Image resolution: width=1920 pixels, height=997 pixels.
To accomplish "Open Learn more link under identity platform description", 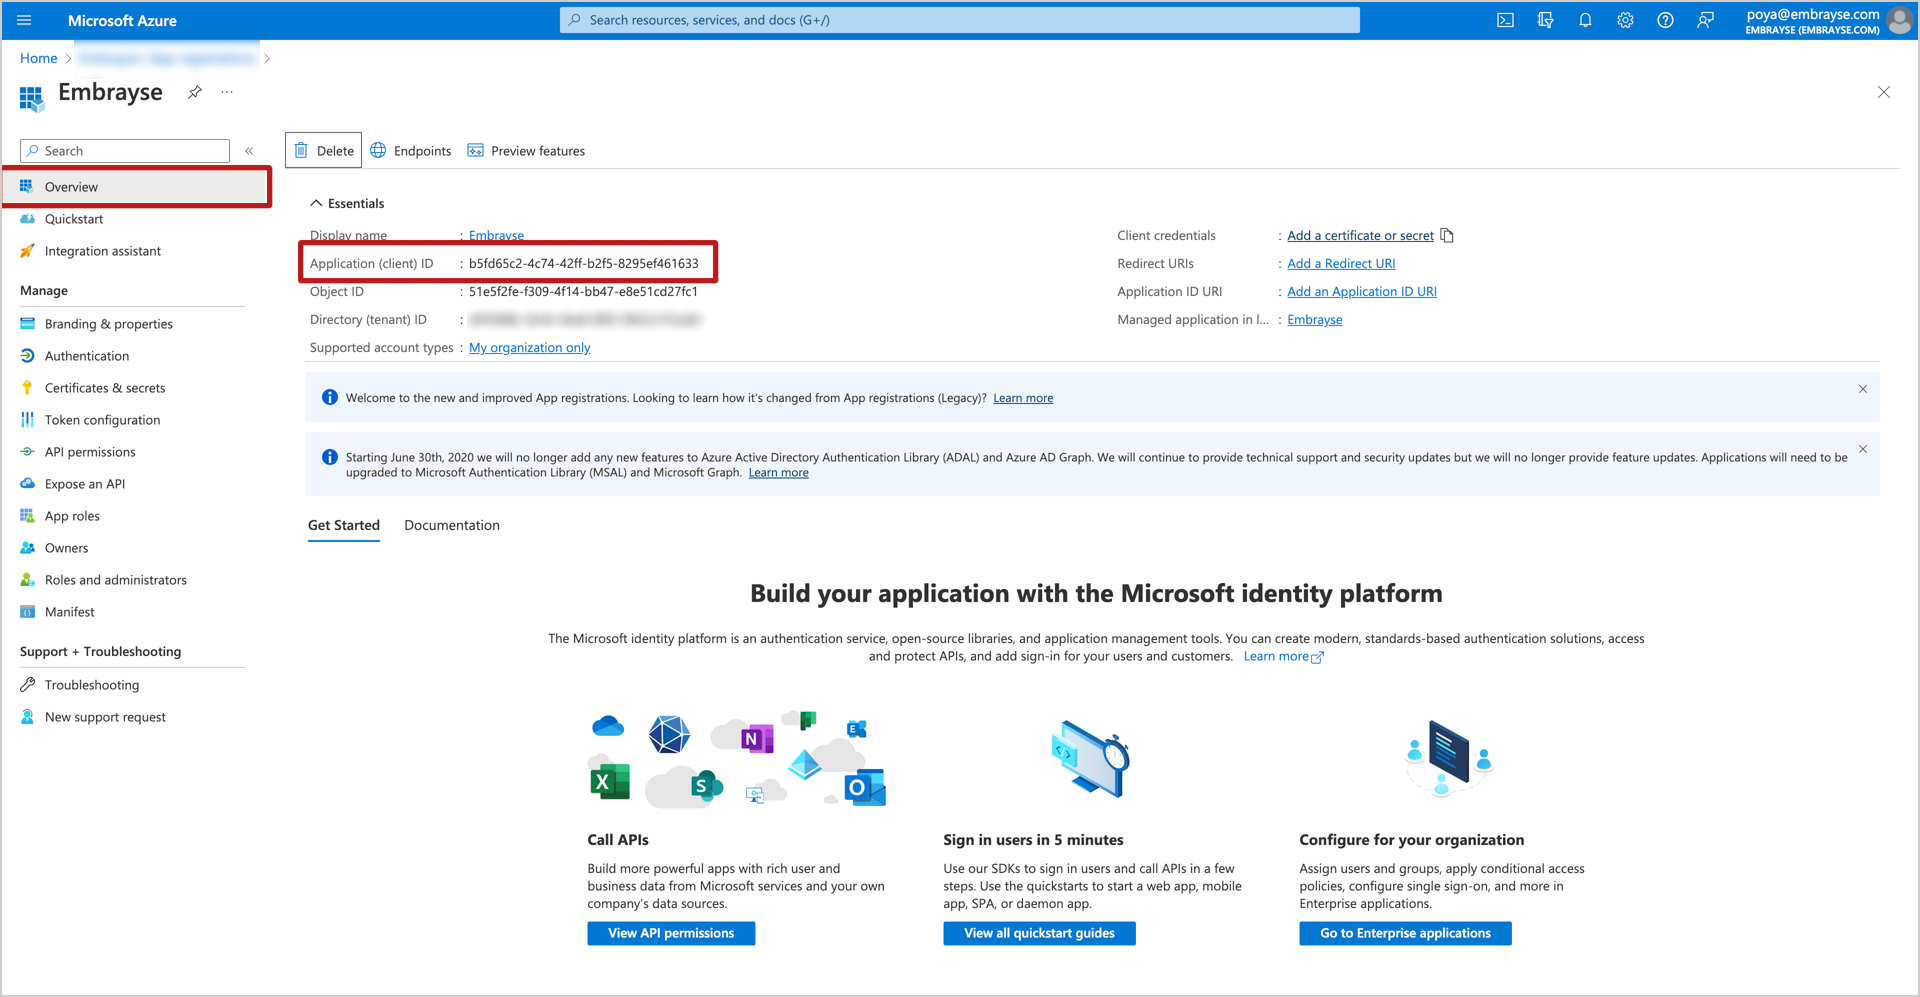I will pyautogui.click(x=1284, y=657).
